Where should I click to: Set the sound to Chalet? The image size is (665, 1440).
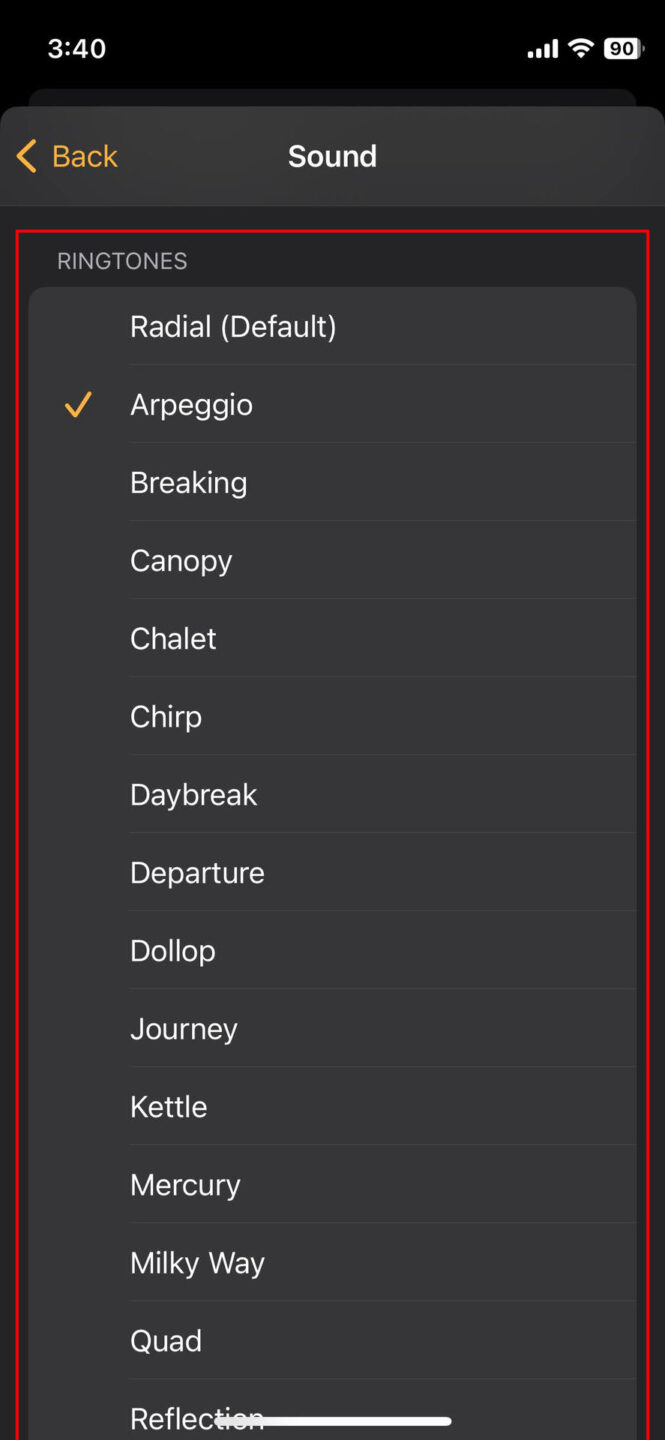[173, 639]
